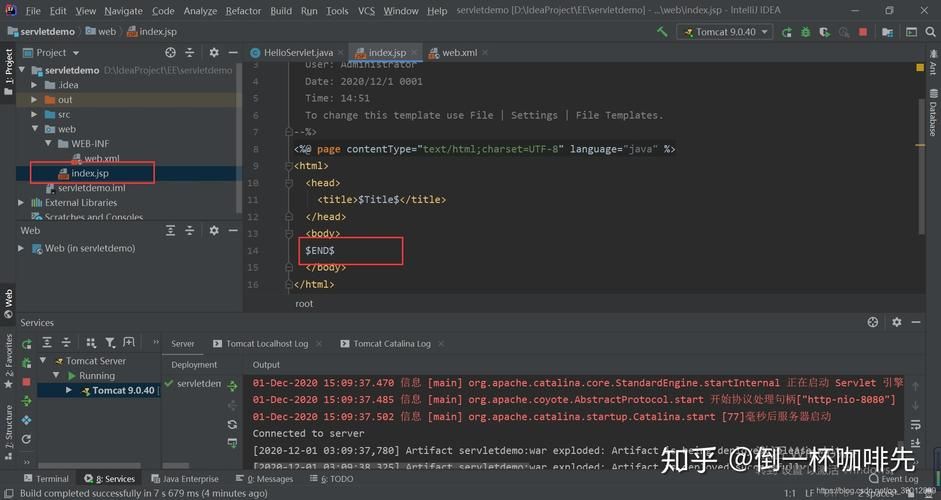
Task: Open Tomcat Catalina Log tab
Action: click(391, 344)
